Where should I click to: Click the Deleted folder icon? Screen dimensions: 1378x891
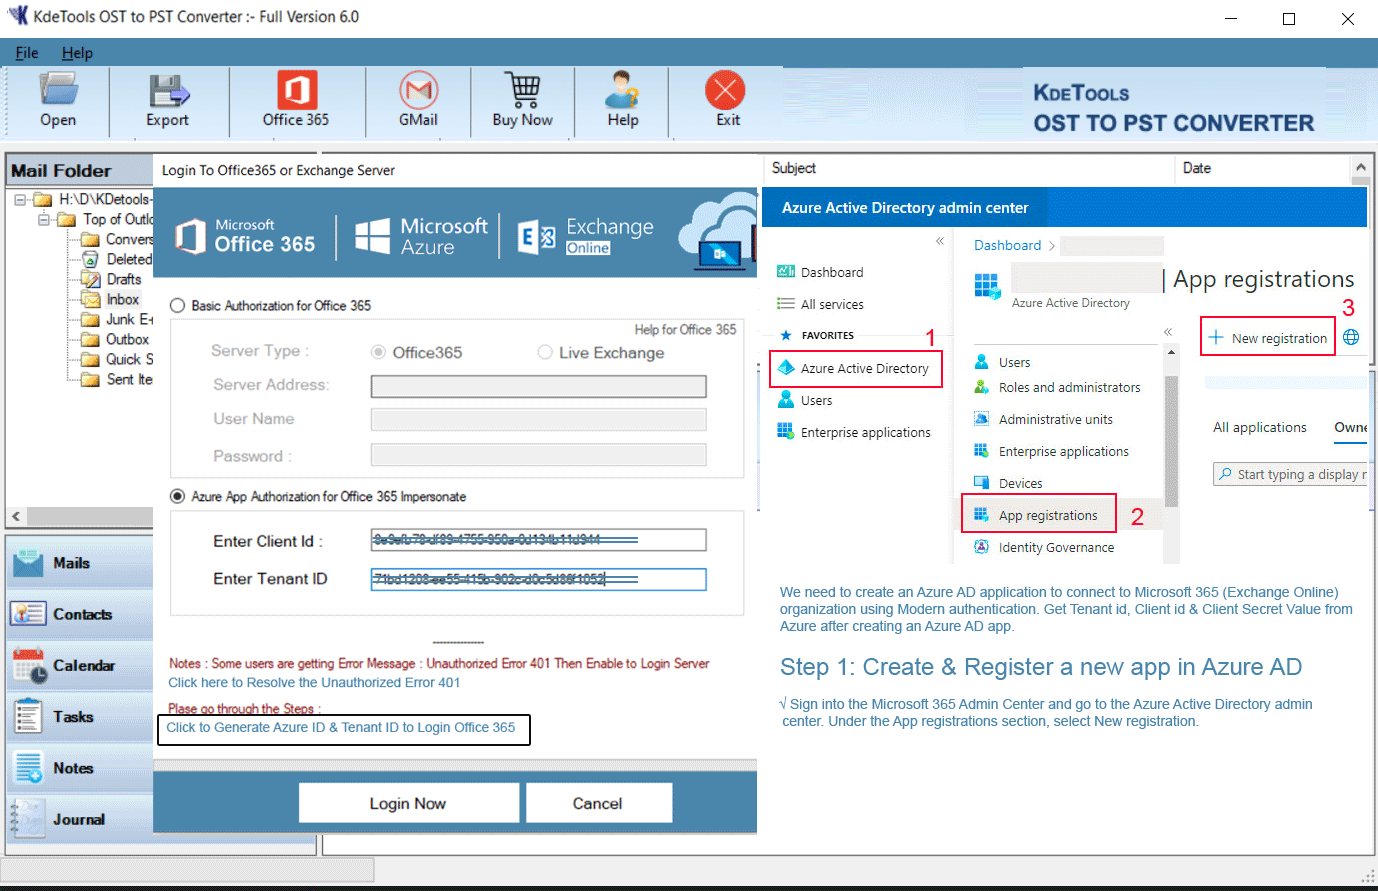90,259
